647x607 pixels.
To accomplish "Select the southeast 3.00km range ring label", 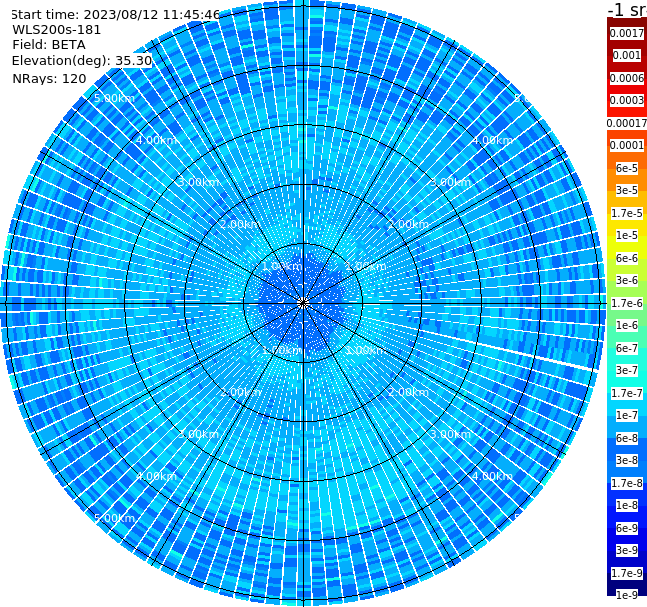I will (450, 434).
